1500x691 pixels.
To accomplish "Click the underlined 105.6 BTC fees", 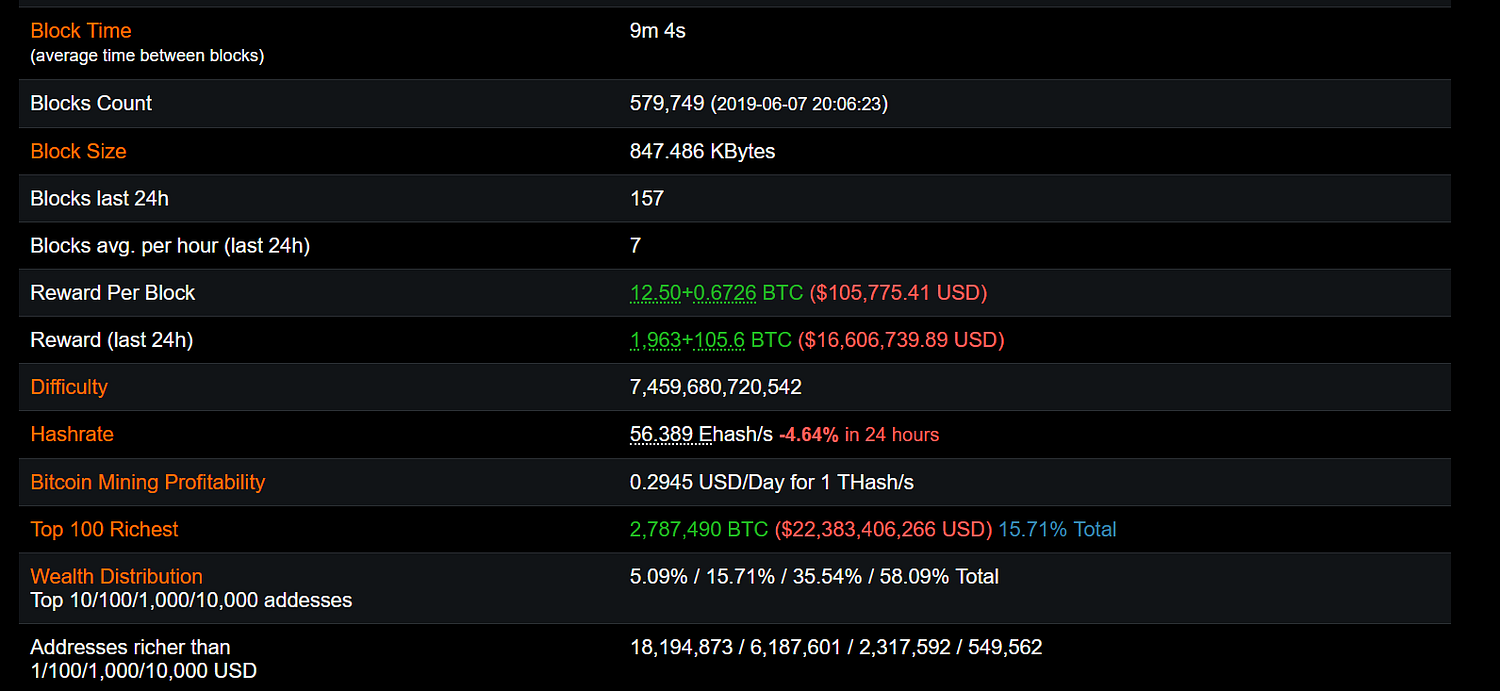I will click(719, 340).
